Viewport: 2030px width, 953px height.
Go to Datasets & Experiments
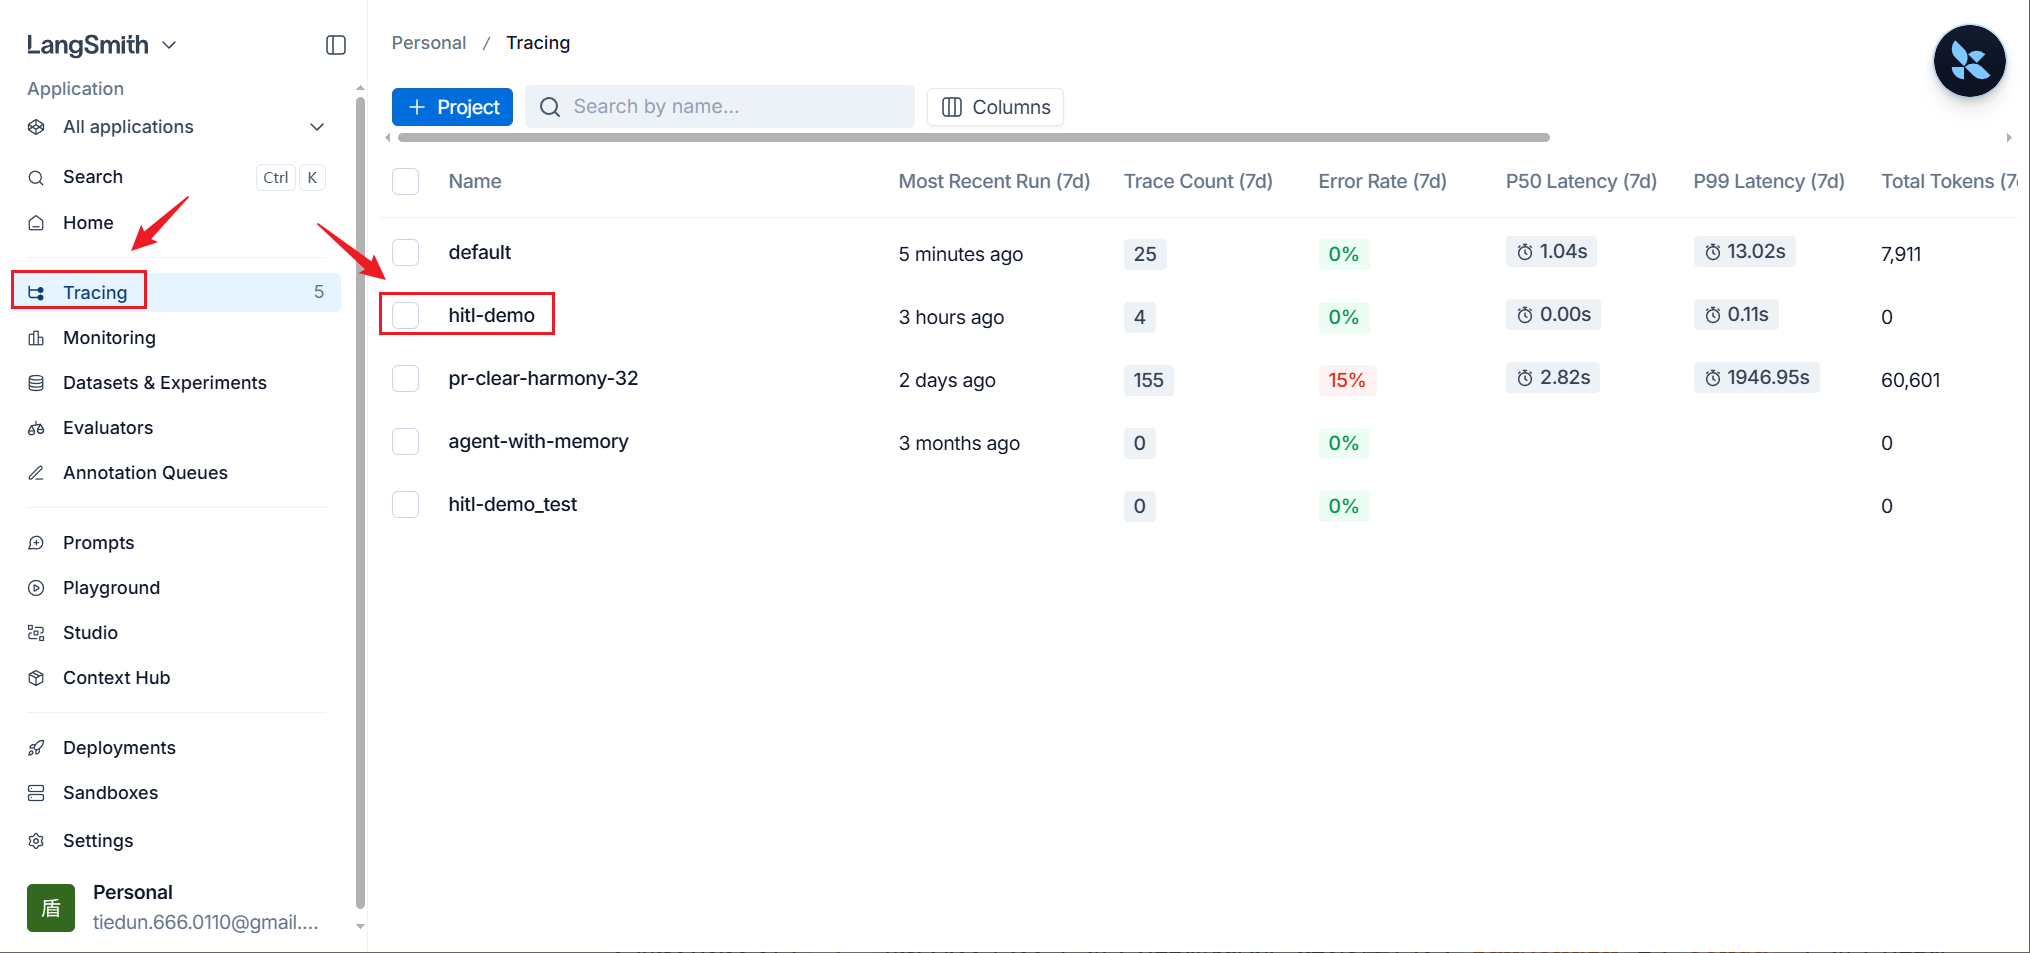pyautogui.click(x=165, y=383)
